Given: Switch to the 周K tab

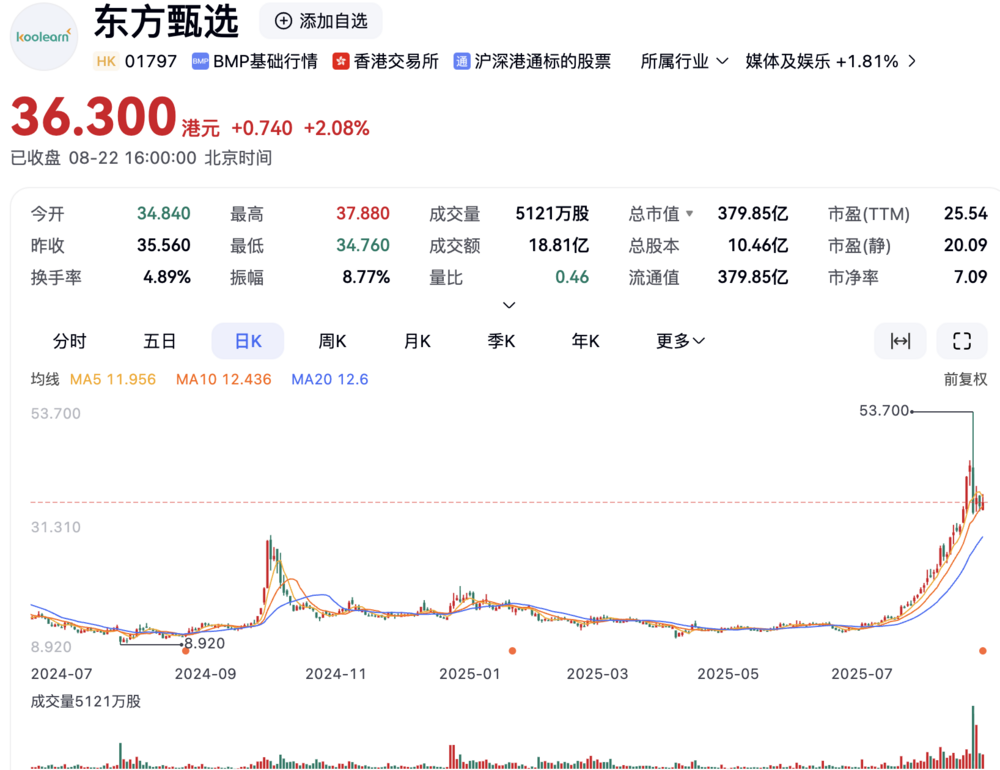Looking at the screenshot, I should tap(332, 341).
